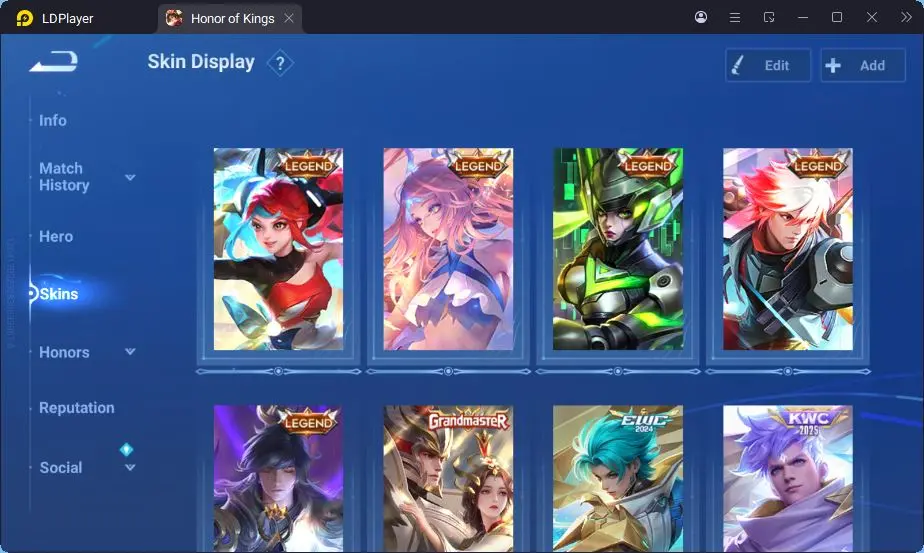This screenshot has width=924, height=553.
Task: Expand the Honors chevron
Action: (130, 351)
